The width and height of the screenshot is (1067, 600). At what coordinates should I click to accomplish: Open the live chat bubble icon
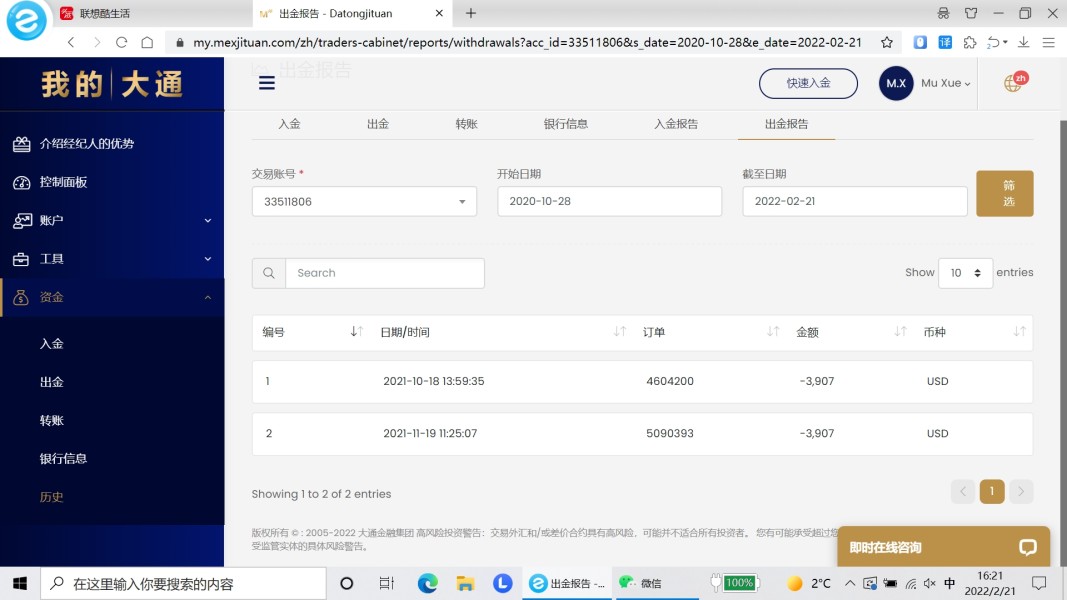[x=1028, y=547]
